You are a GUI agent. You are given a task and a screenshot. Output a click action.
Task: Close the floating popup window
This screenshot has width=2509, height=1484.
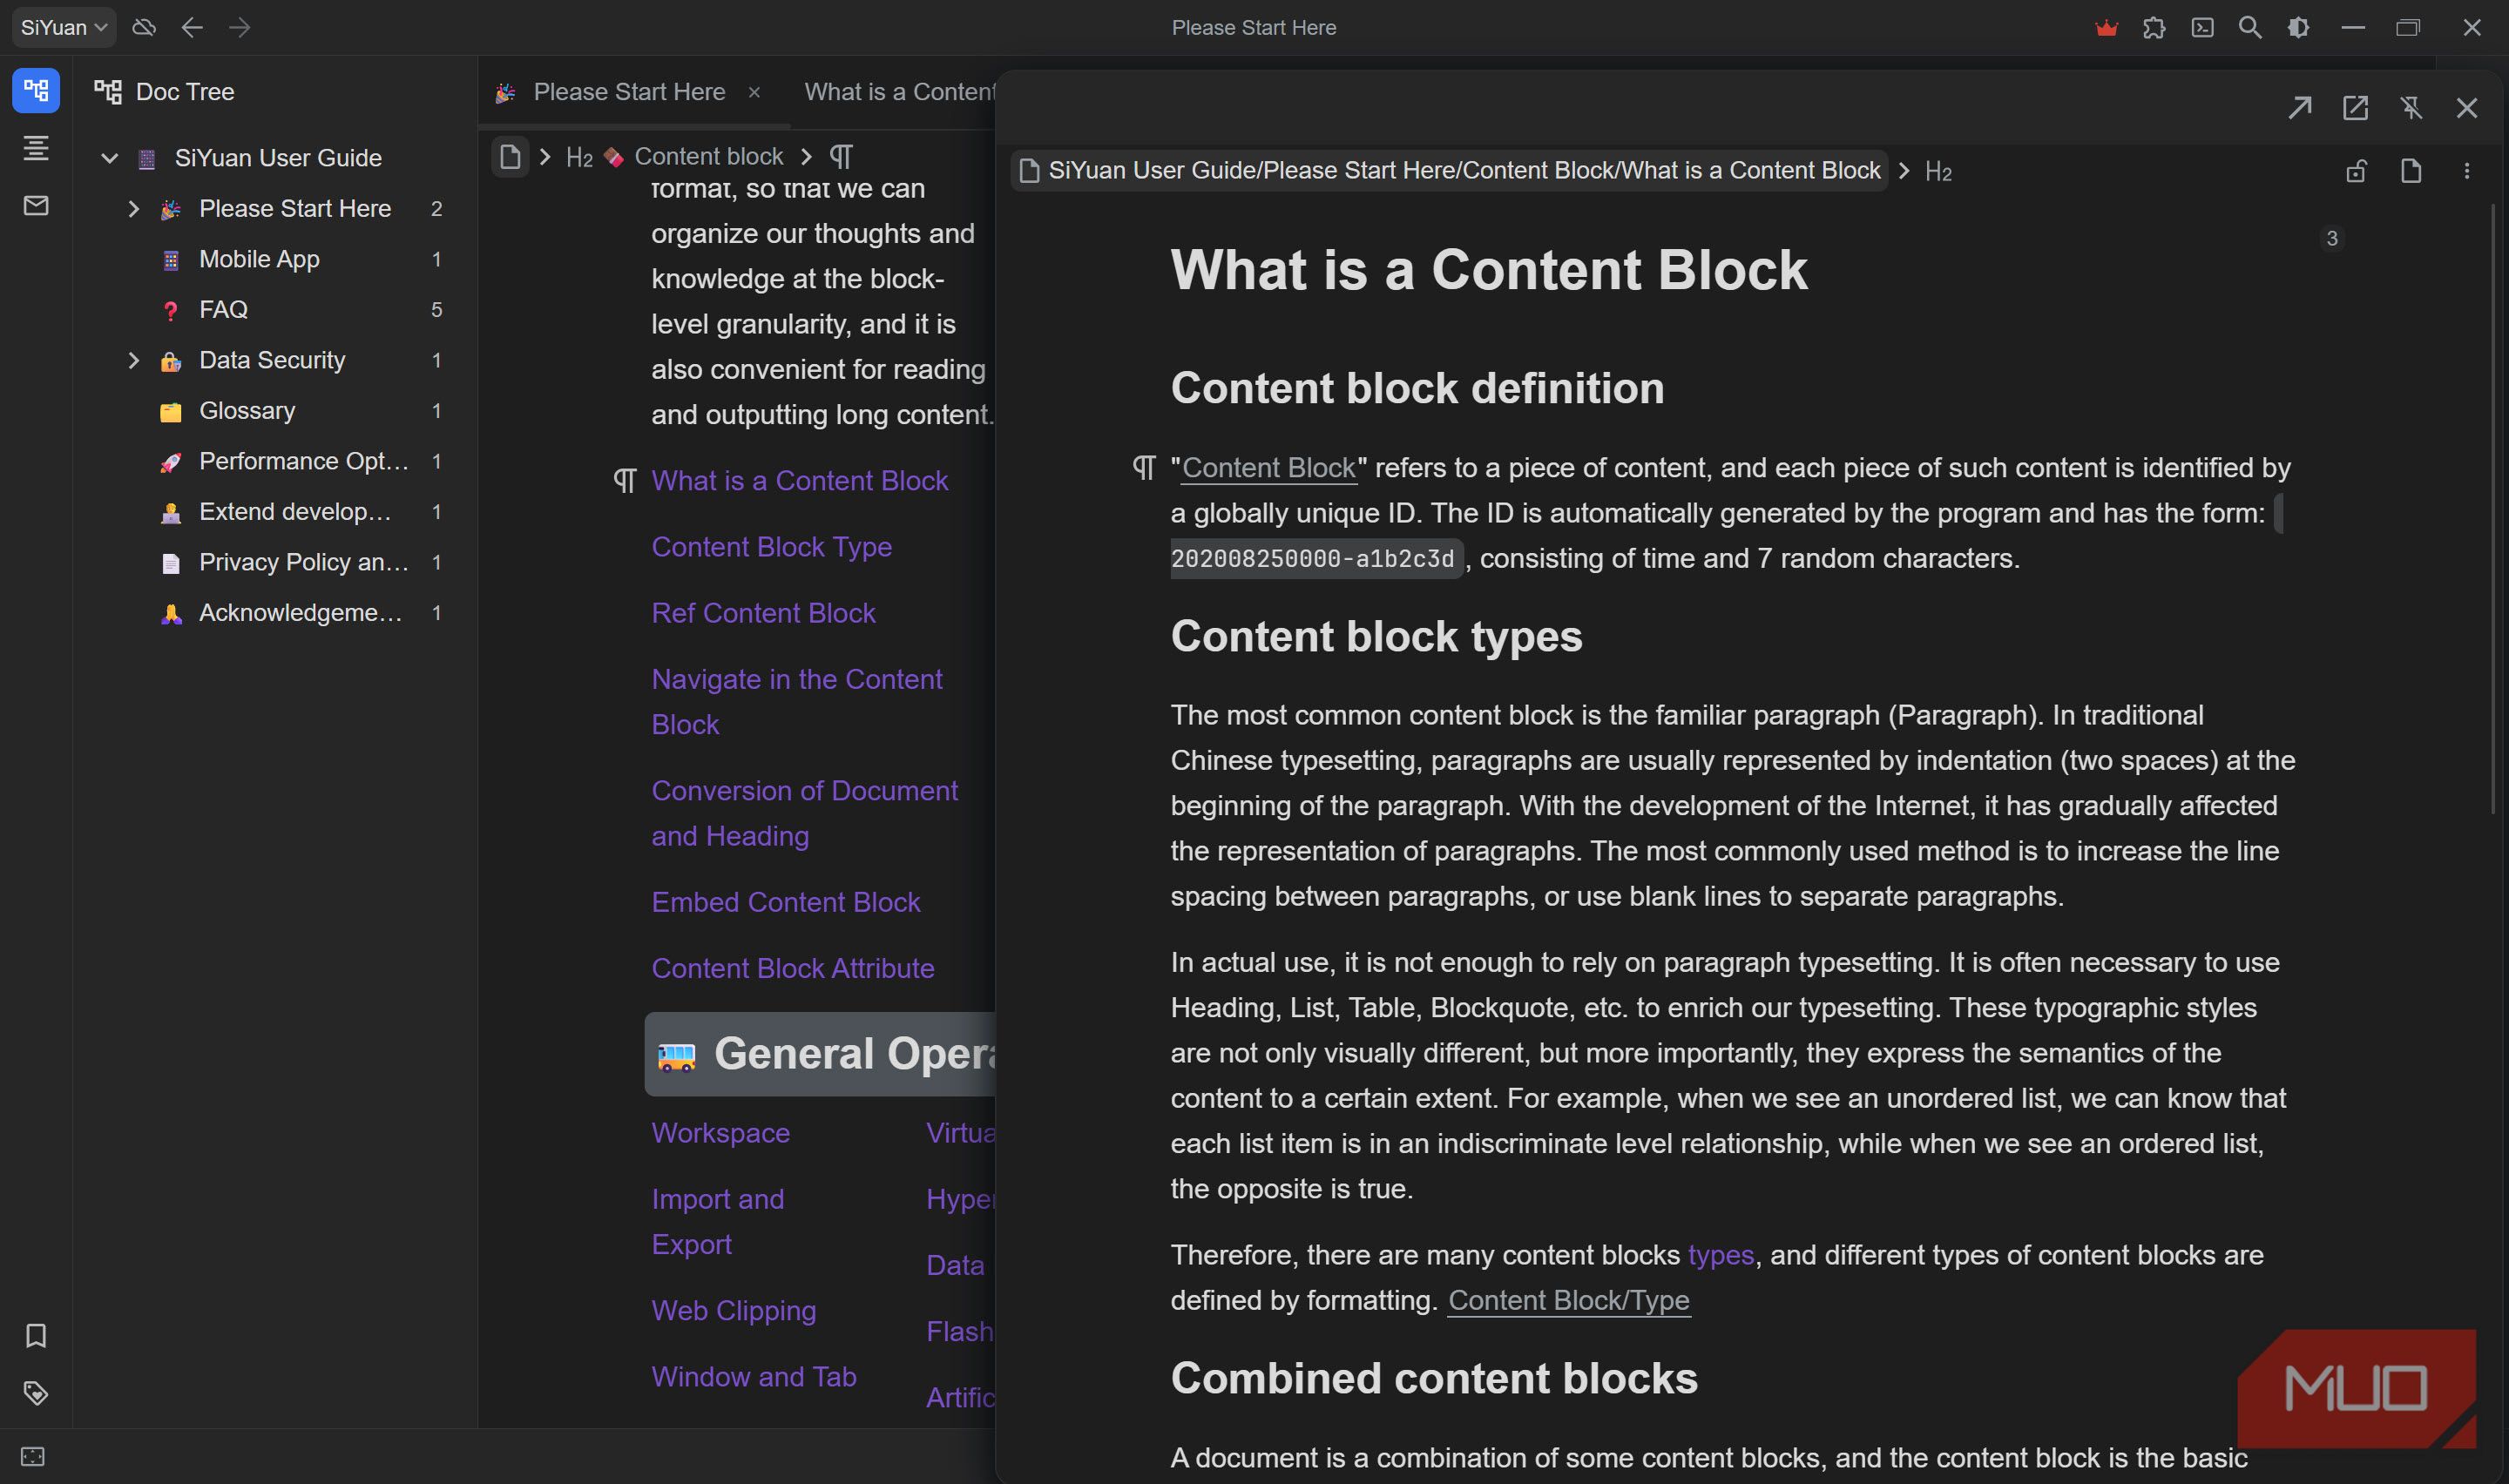[2467, 107]
